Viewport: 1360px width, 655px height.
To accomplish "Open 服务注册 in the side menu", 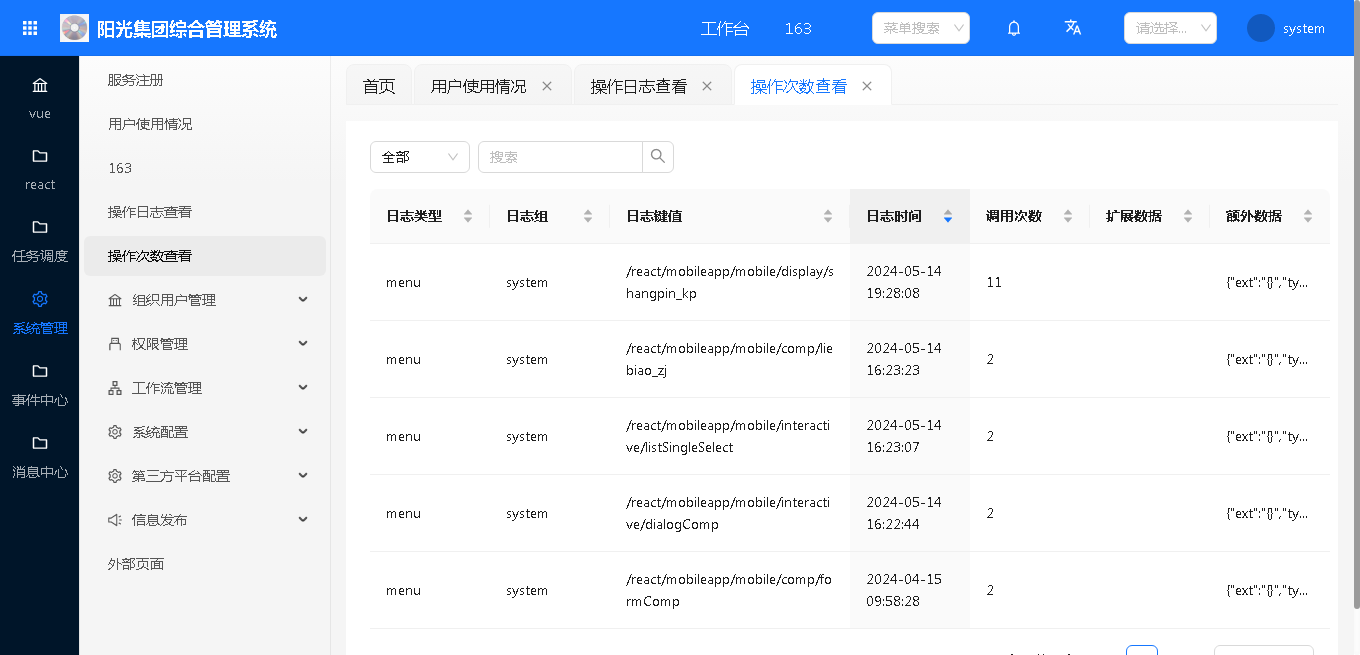I will coord(205,80).
